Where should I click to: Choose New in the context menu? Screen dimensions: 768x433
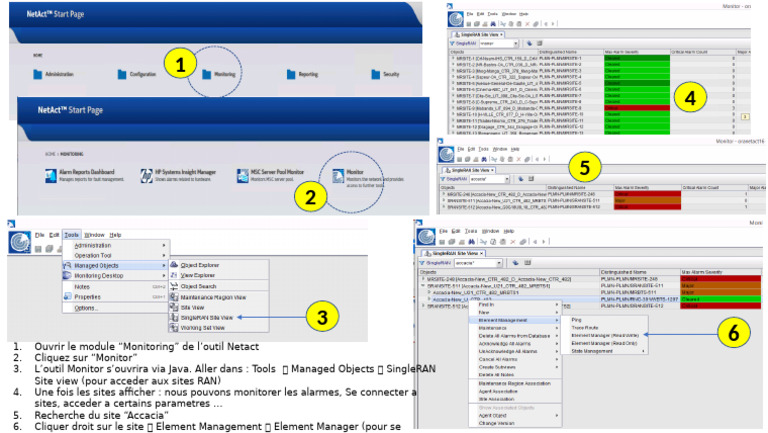click(515, 312)
